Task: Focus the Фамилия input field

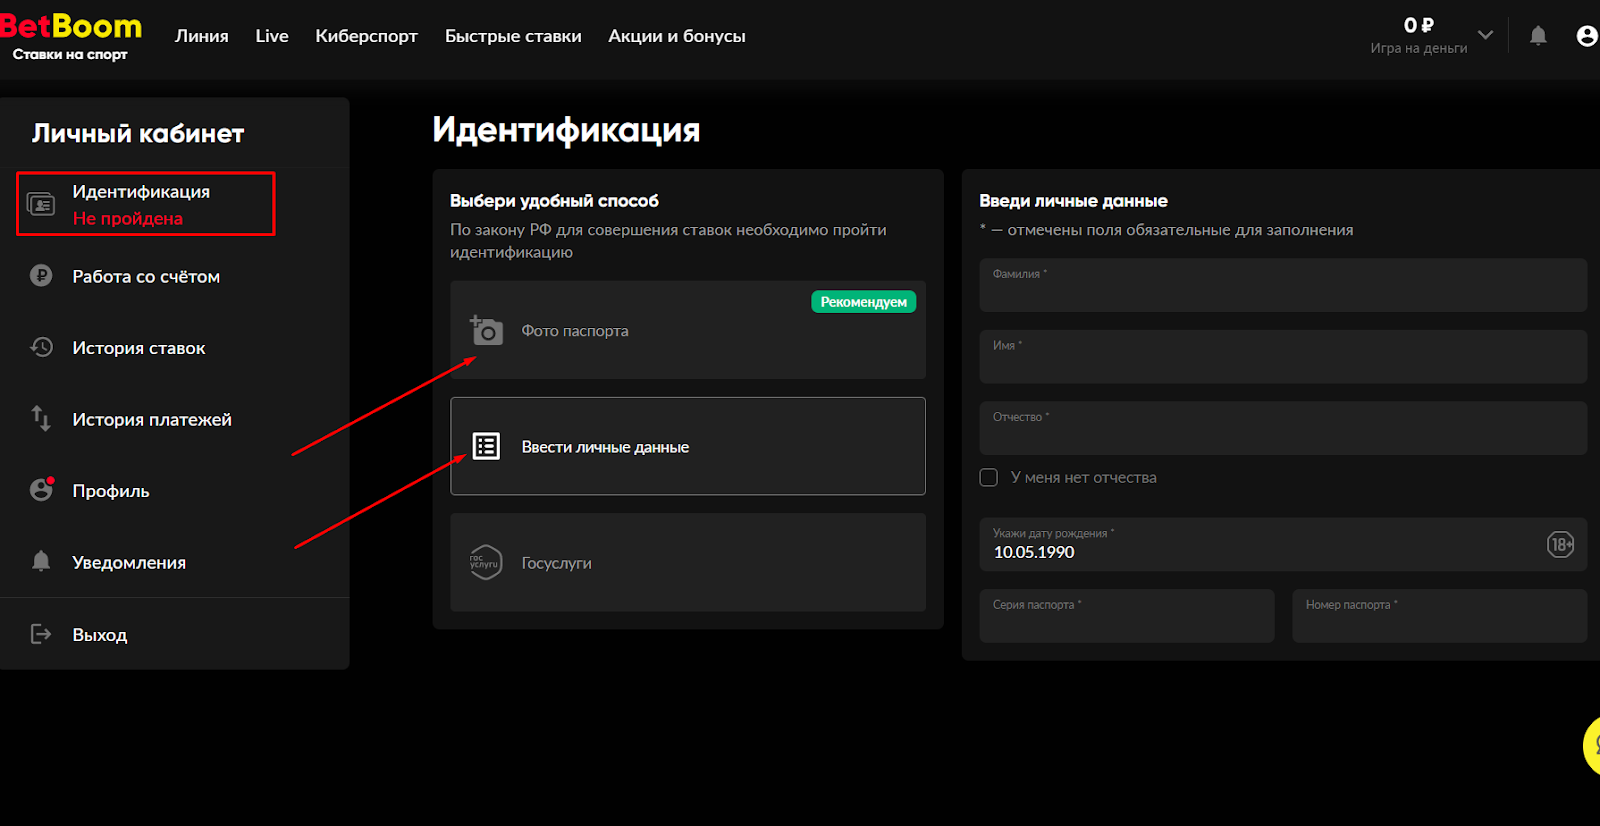Action: click(1283, 285)
